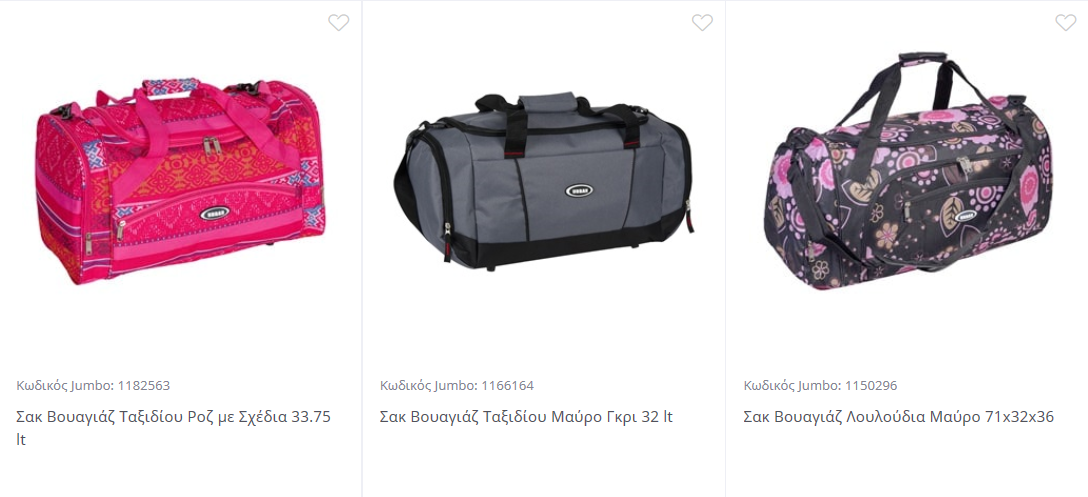Image resolution: width=1088 pixels, height=497 pixels.
Task: Click the oval logo badge on grey bag
Action: click(577, 189)
